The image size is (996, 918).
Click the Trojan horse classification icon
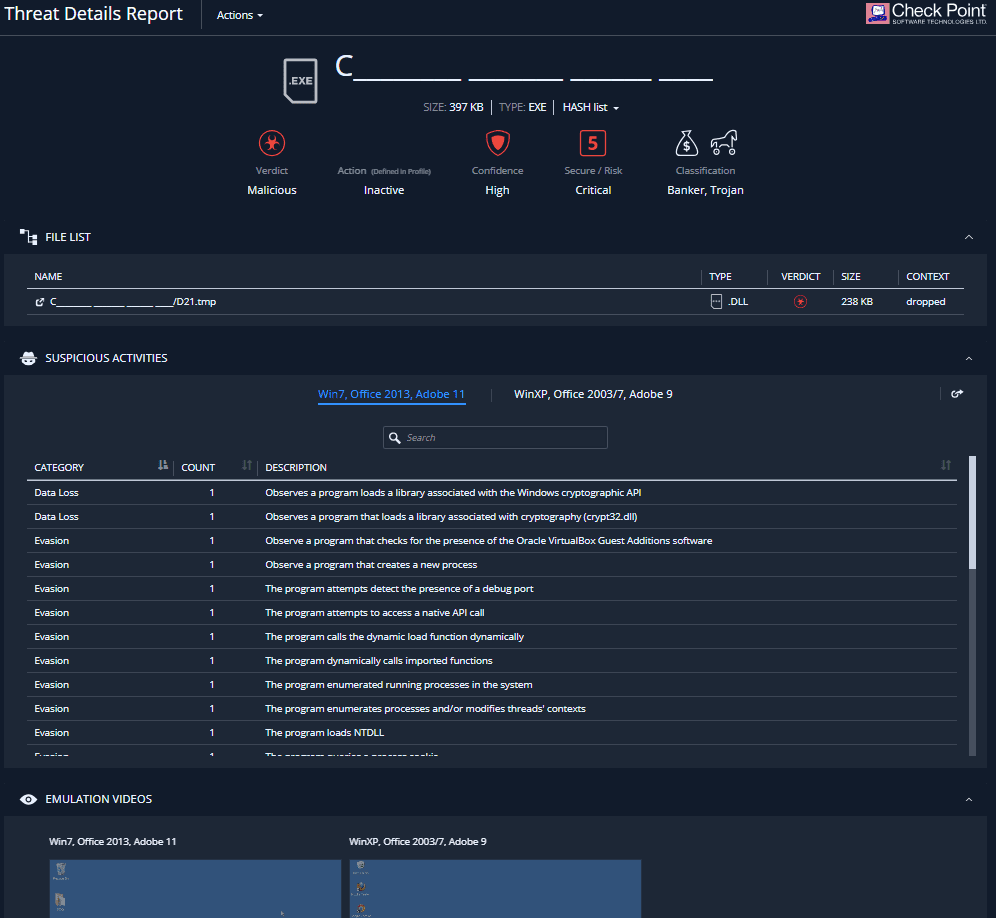pos(723,144)
